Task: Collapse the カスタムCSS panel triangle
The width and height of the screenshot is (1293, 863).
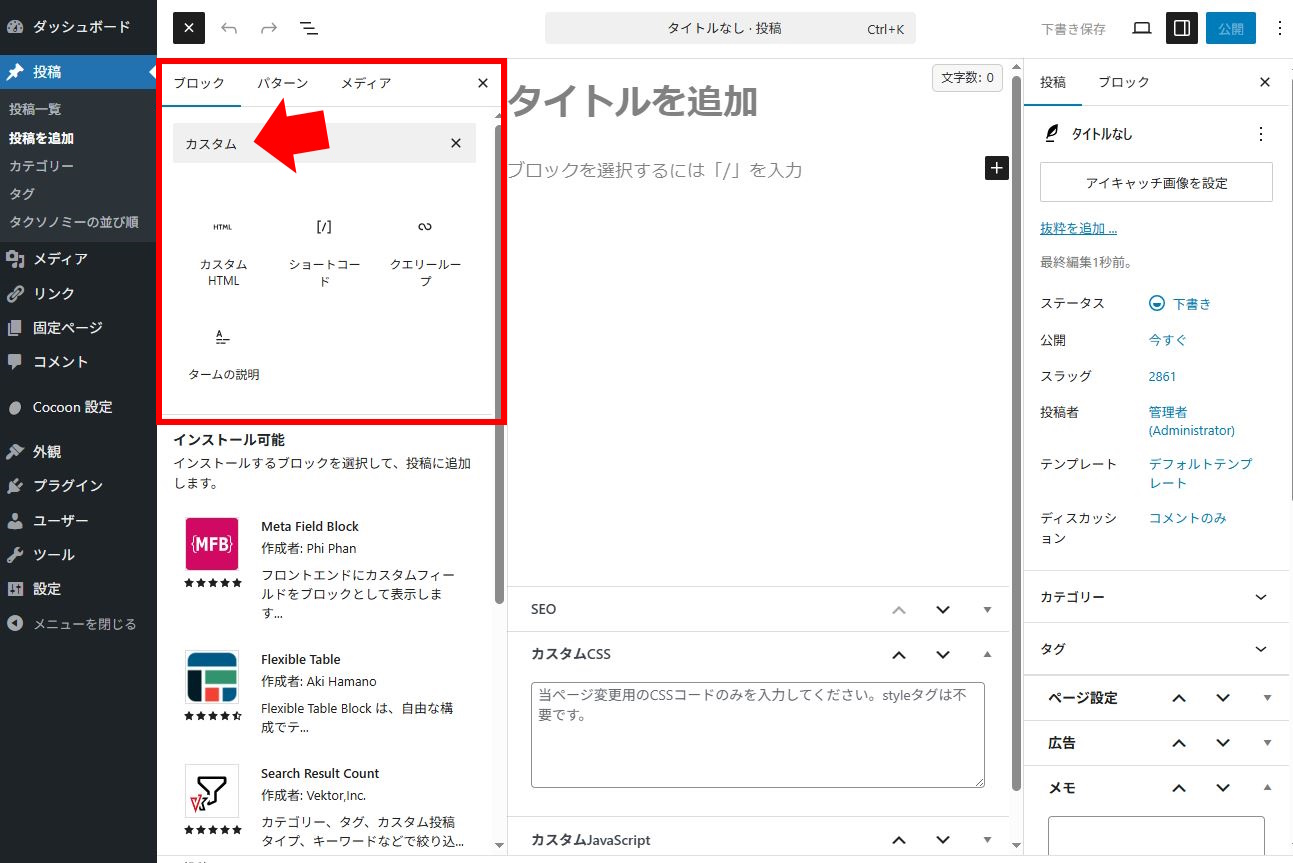Action: point(987,654)
